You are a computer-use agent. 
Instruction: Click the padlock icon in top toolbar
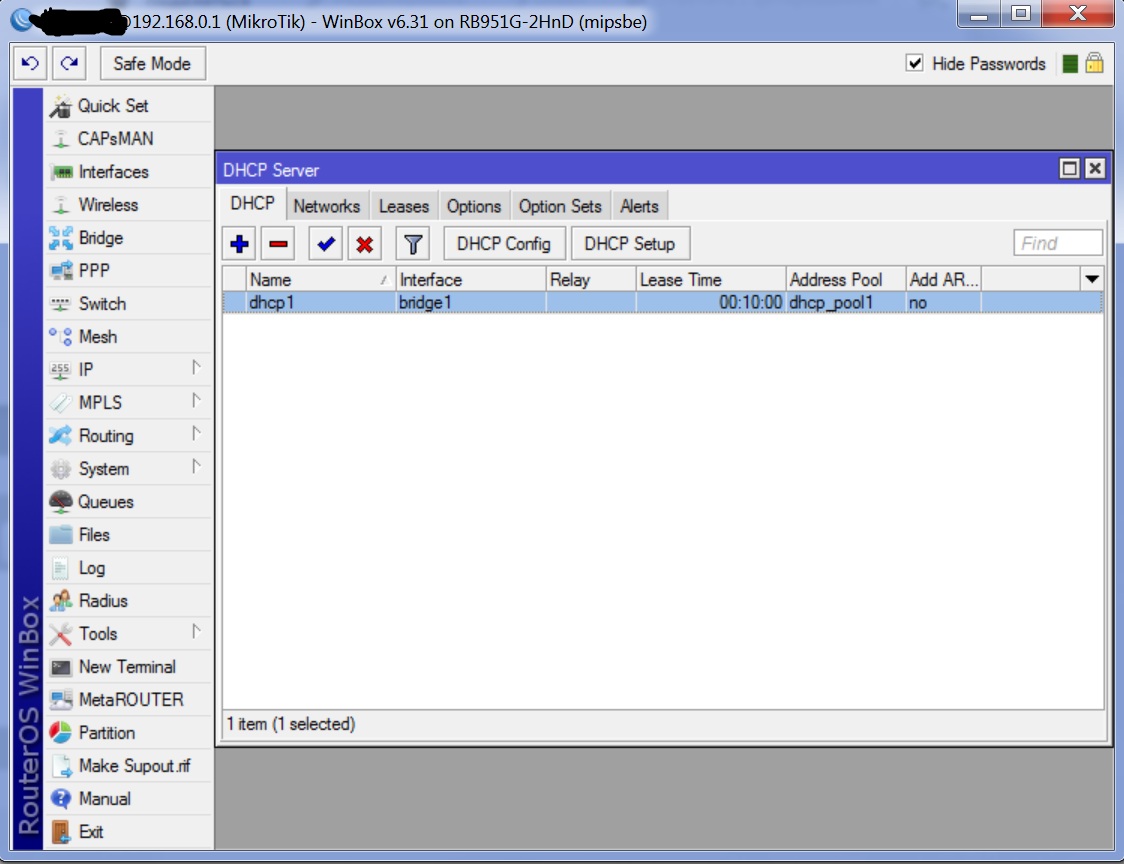(1095, 64)
